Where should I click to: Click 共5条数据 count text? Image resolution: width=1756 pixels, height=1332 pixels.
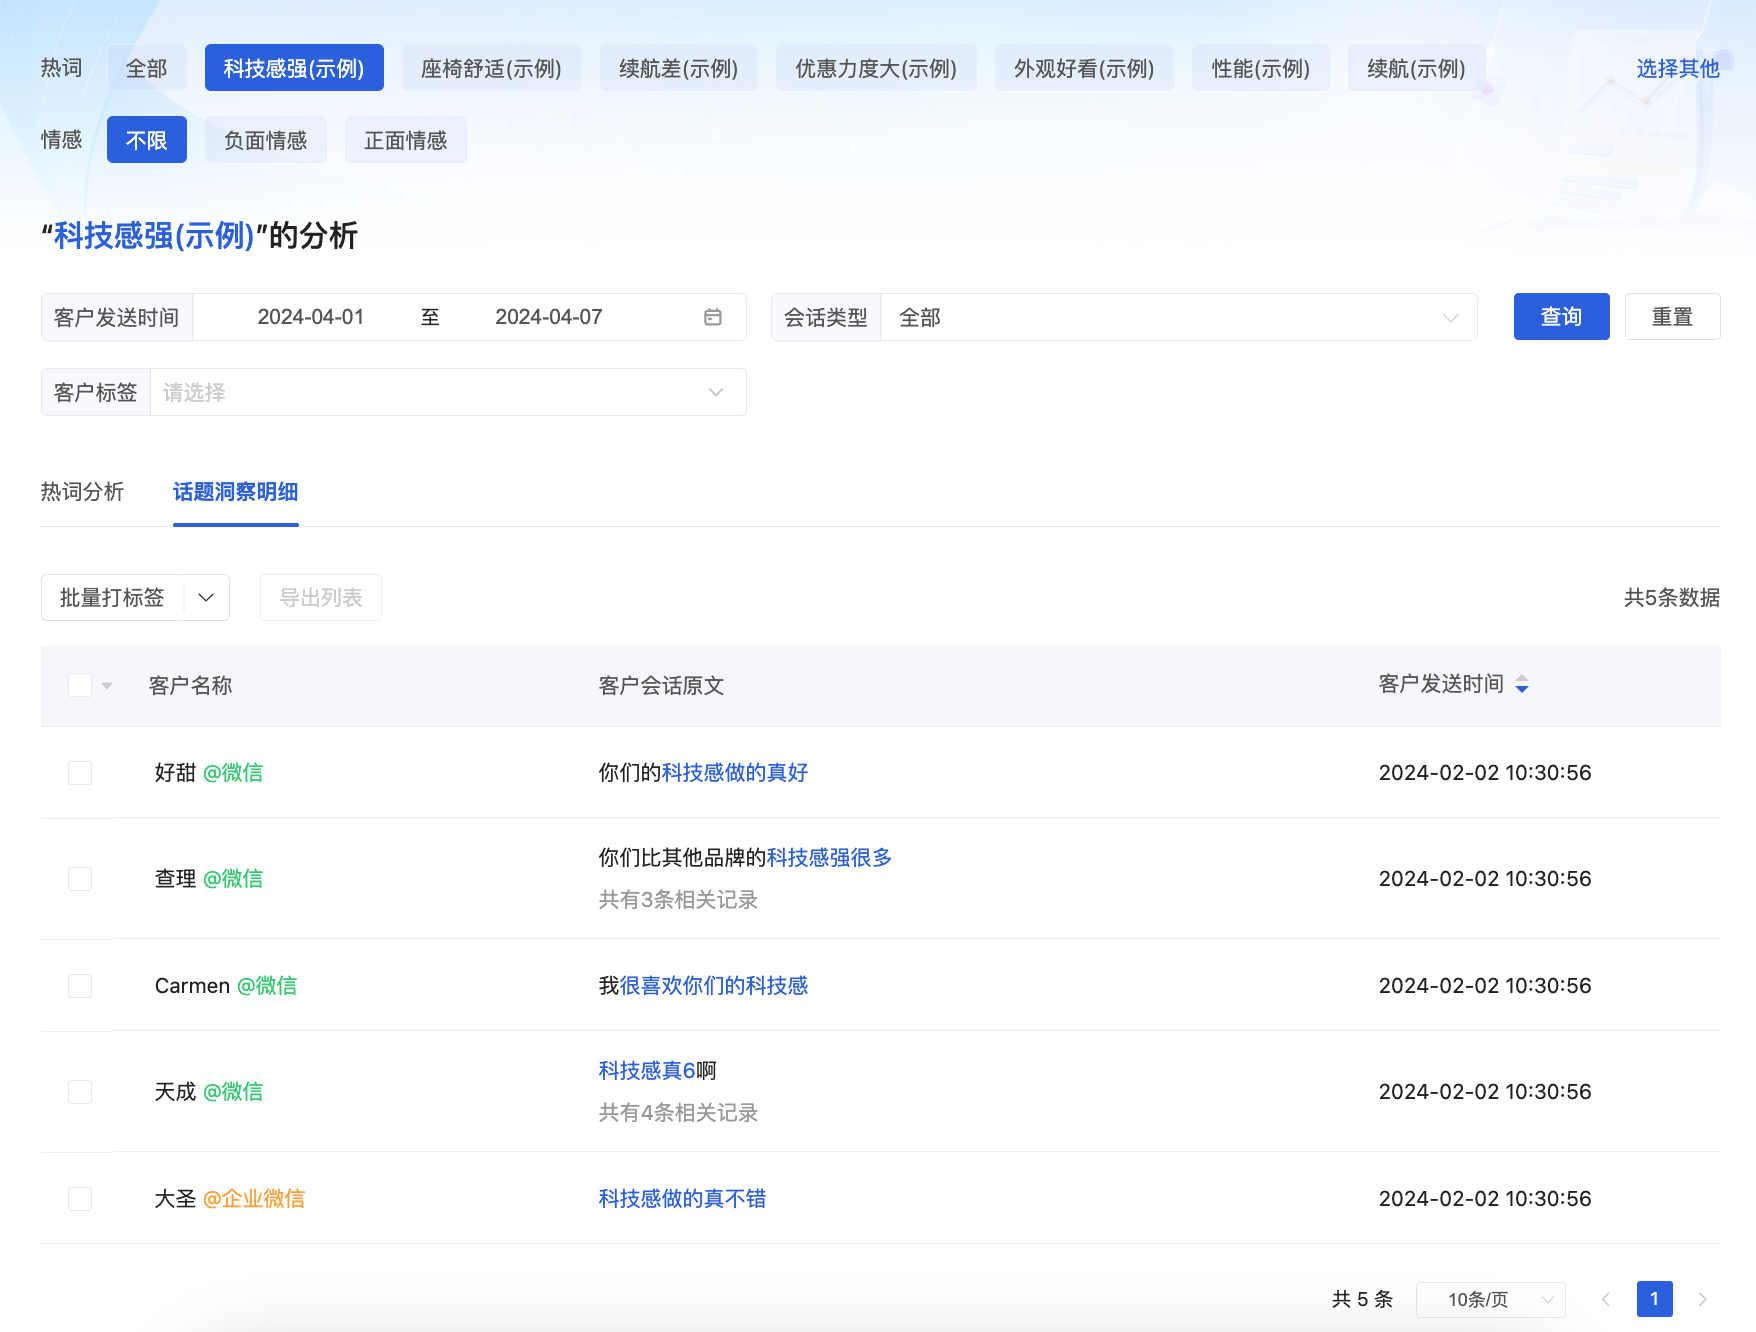[x=1671, y=598]
